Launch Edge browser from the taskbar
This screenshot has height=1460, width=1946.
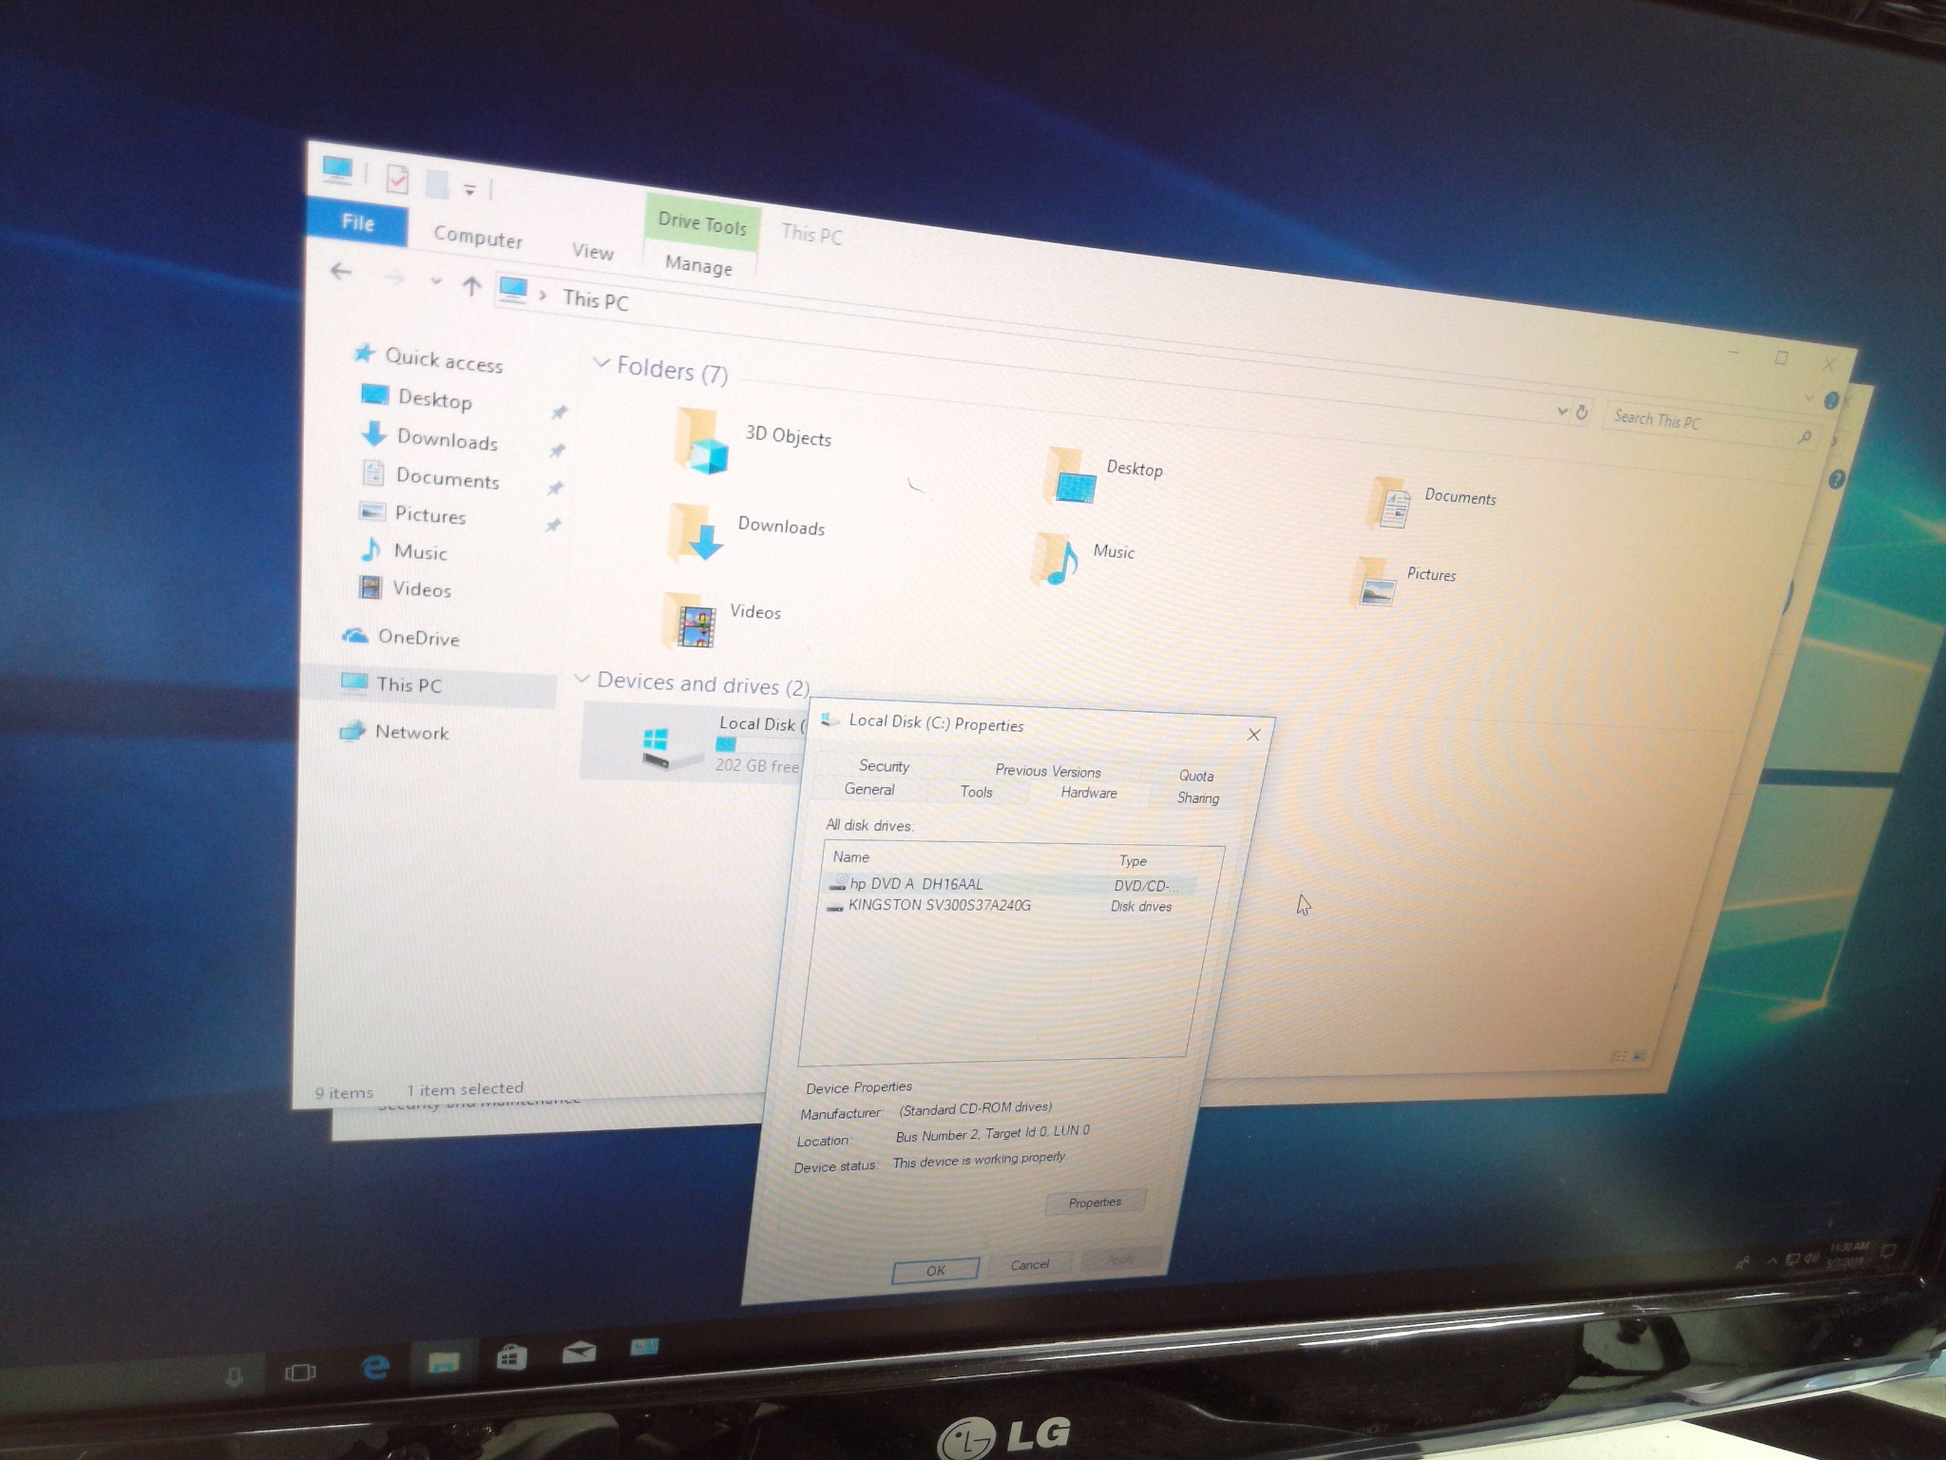pos(375,1366)
